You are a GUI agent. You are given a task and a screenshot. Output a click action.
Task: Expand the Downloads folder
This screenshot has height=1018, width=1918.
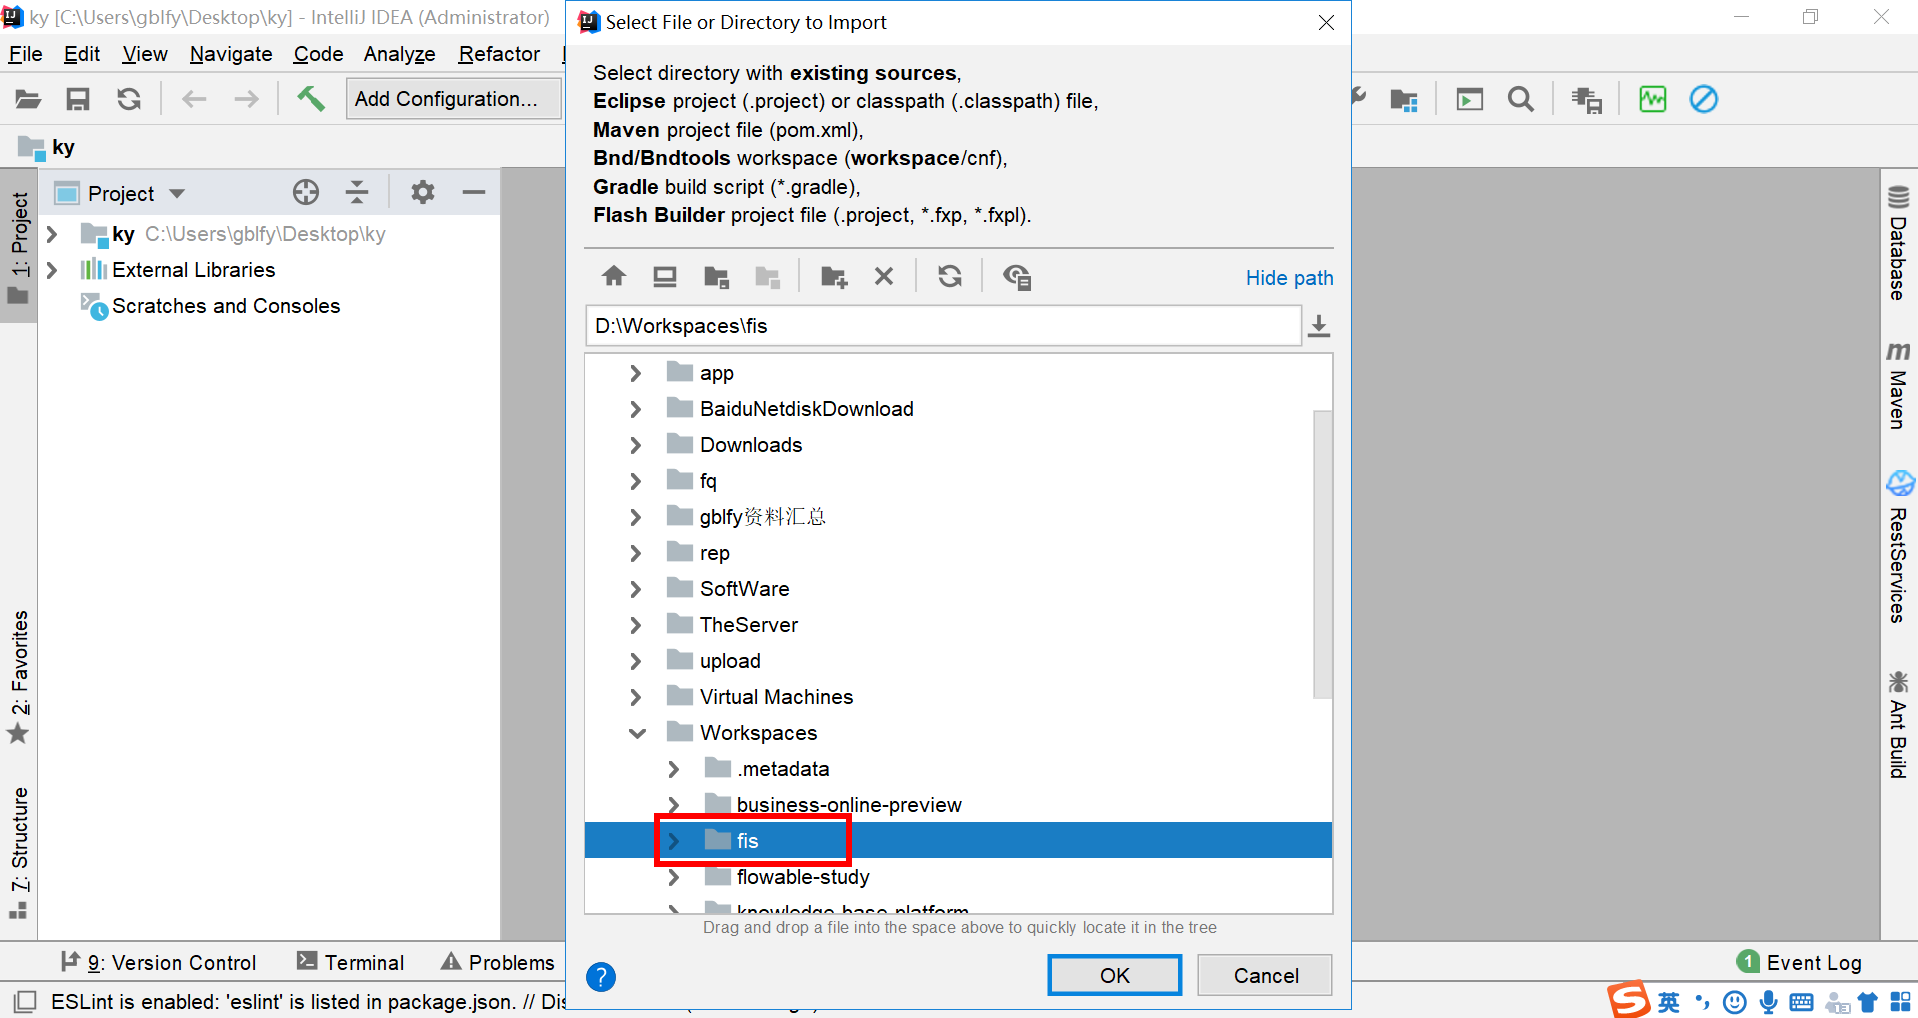636,445
